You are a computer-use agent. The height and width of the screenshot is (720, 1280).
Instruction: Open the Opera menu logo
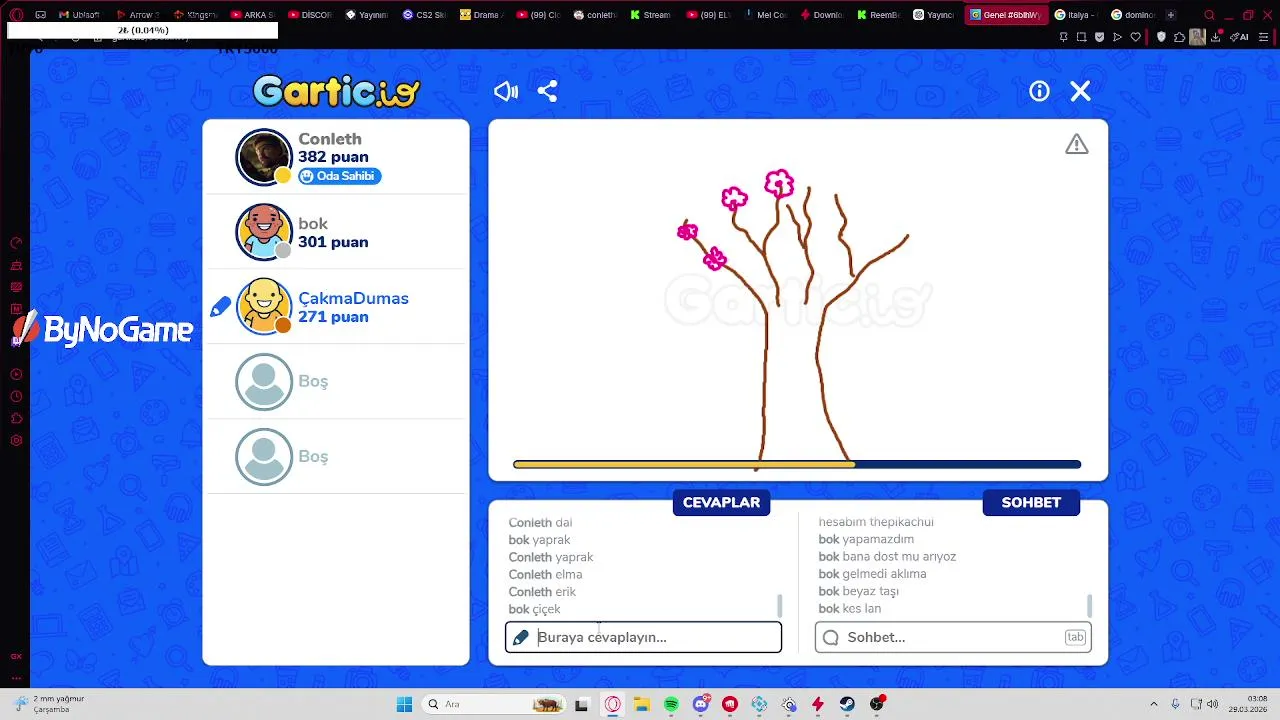(16, 15)
